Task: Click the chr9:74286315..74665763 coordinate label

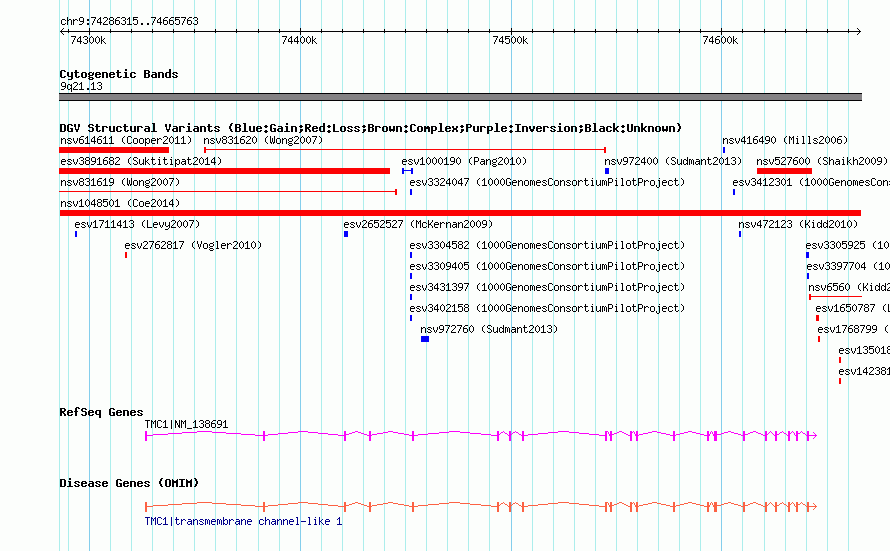Action: point(129,21)
